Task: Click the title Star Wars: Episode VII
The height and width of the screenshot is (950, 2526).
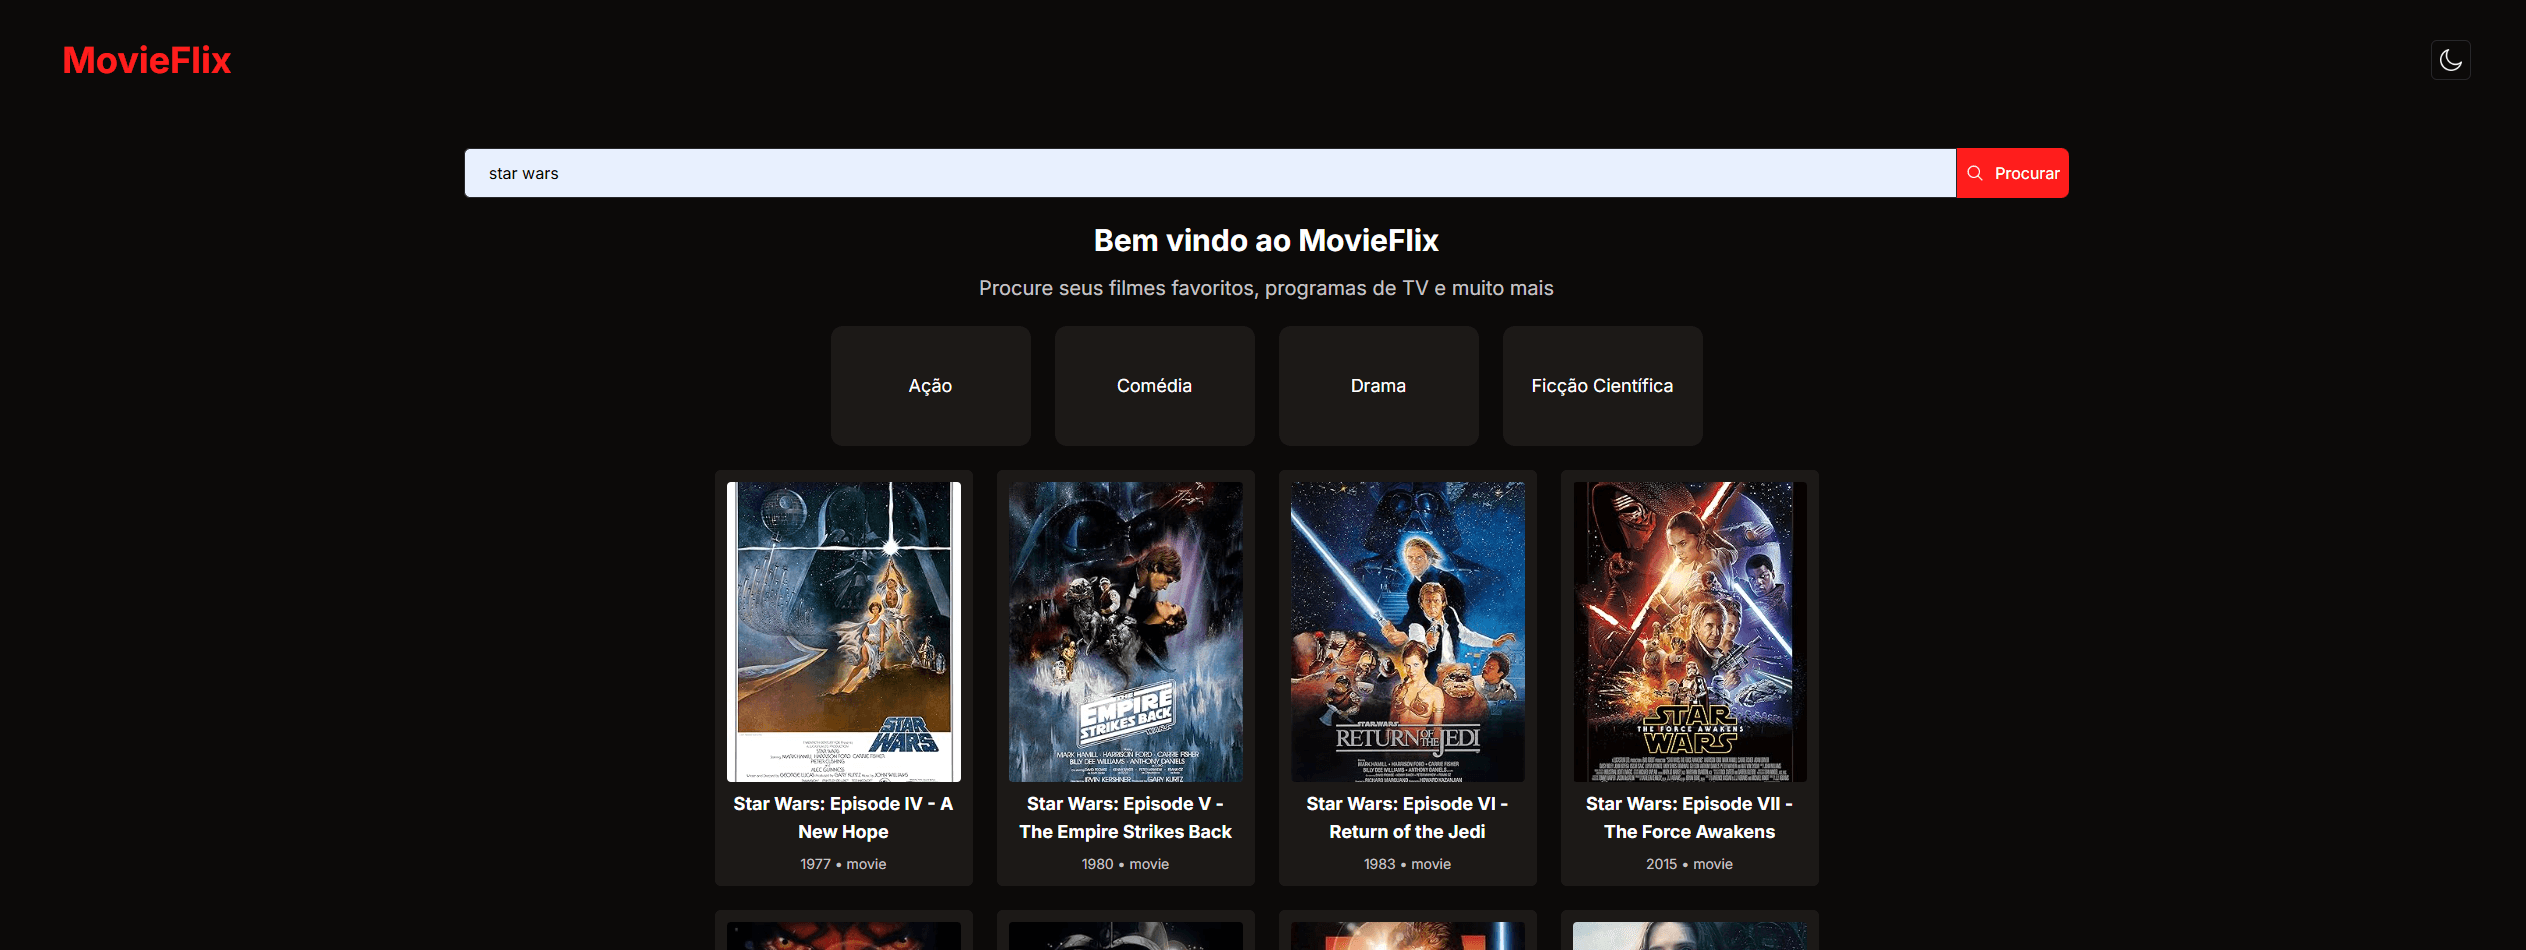Action: pos(1689,817)
